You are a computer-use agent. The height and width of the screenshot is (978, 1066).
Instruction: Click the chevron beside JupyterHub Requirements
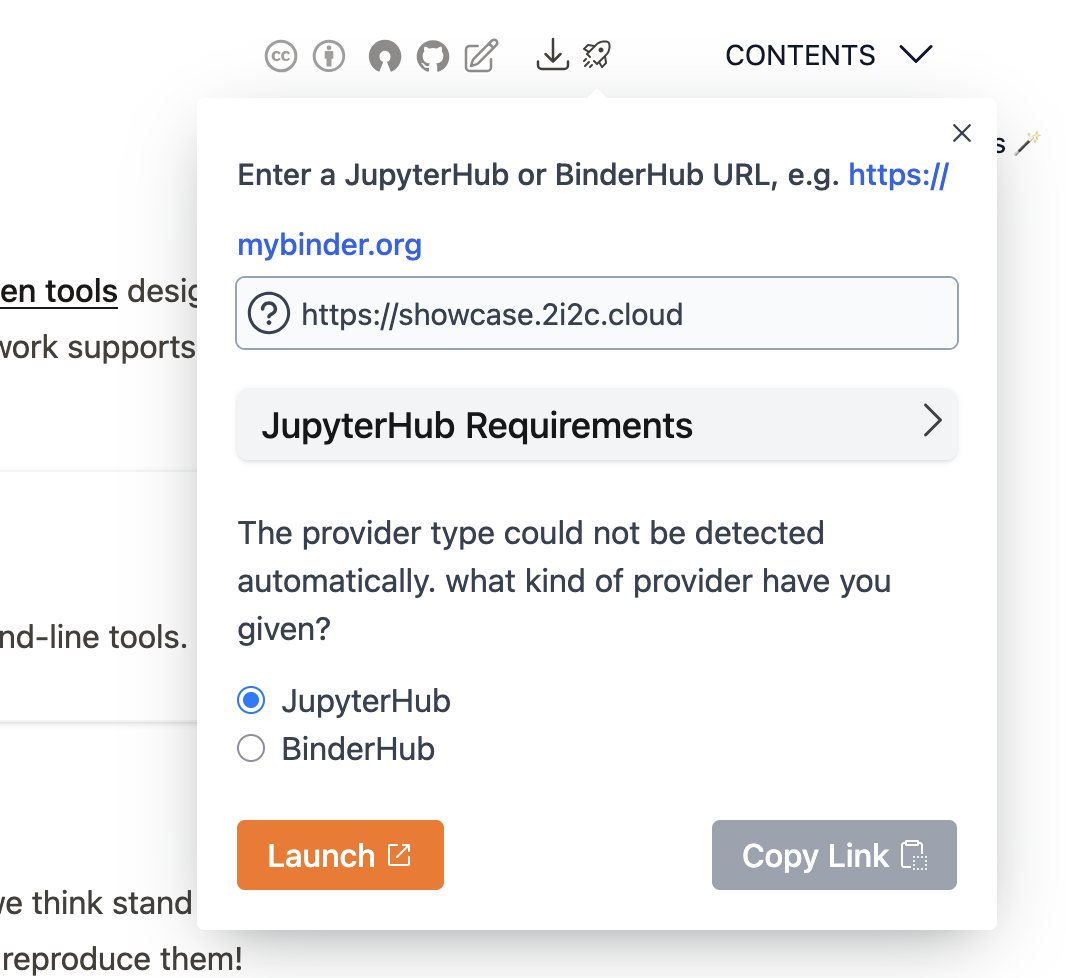(x=932, y=422)
